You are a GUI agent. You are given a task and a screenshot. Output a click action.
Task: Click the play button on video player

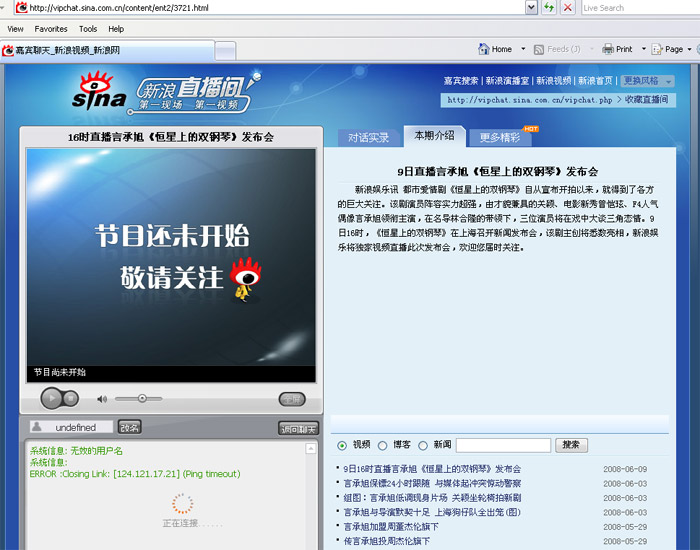click(x=52, y=398)
